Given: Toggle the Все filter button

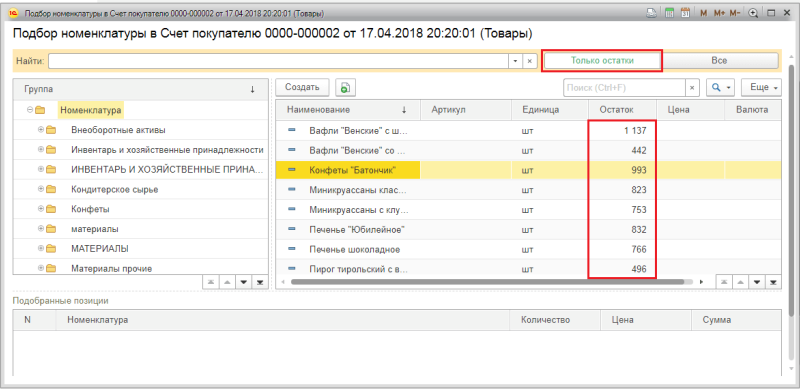Looking at the screenshot, I should tap(719, 60).
